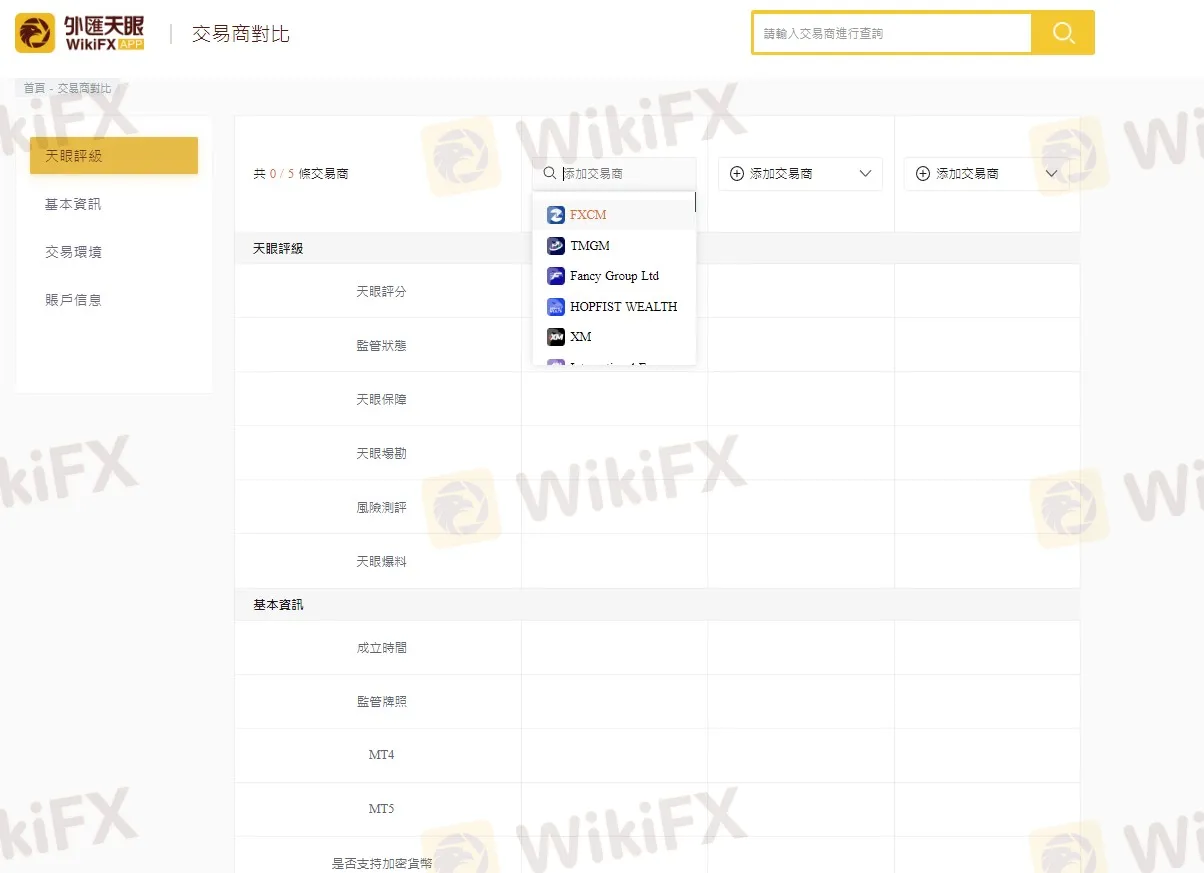Follow the 首頁 breadcrumb link

pyautogui.click(x=35, y=88)
